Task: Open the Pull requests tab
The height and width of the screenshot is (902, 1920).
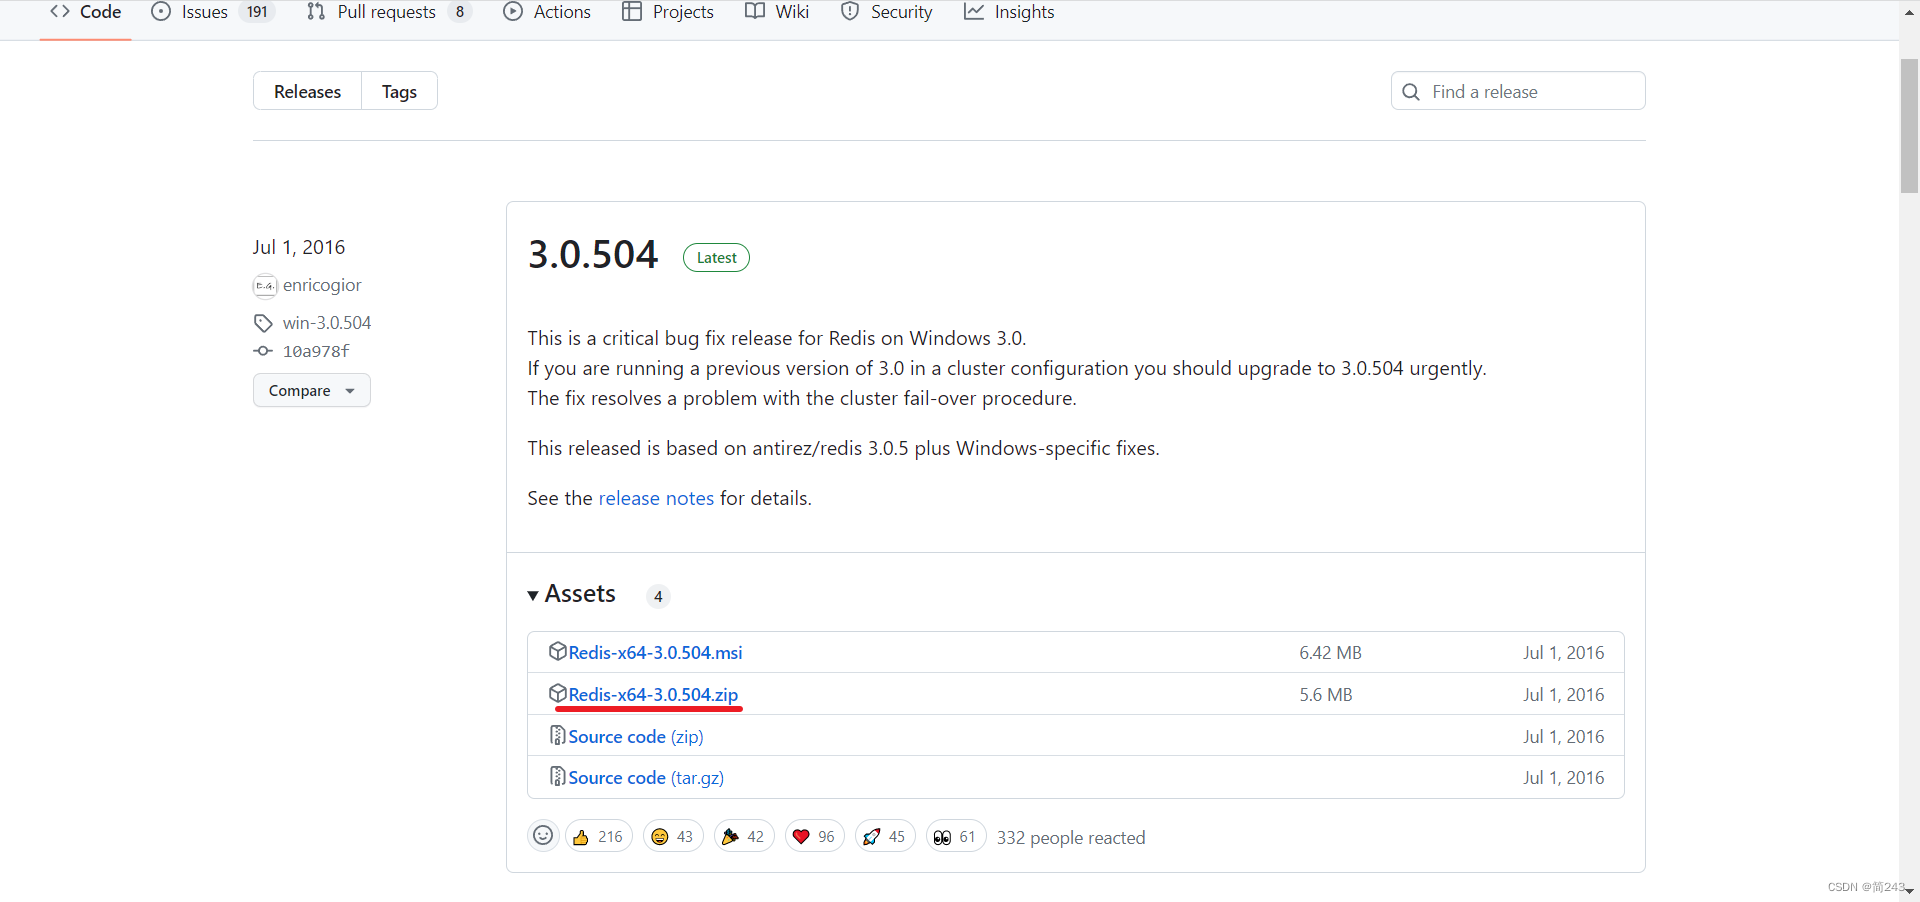Action: pos(388,12)
